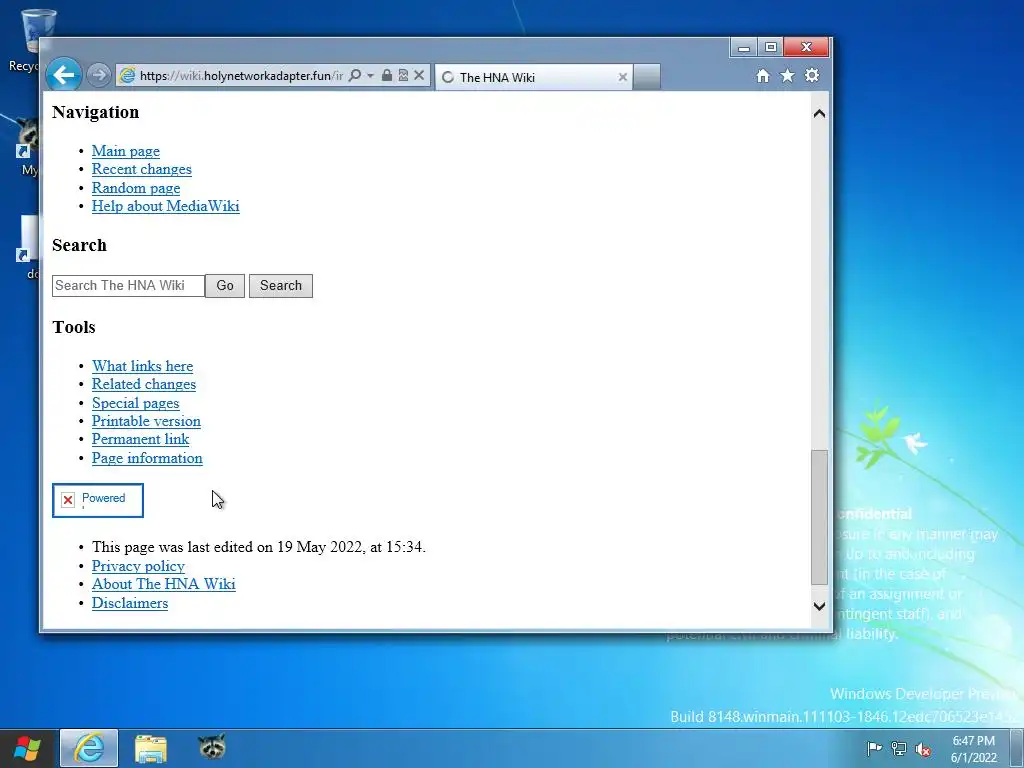
Task: Click the raccoon icon on the taskbar
Action: click(x=212, y=746)
